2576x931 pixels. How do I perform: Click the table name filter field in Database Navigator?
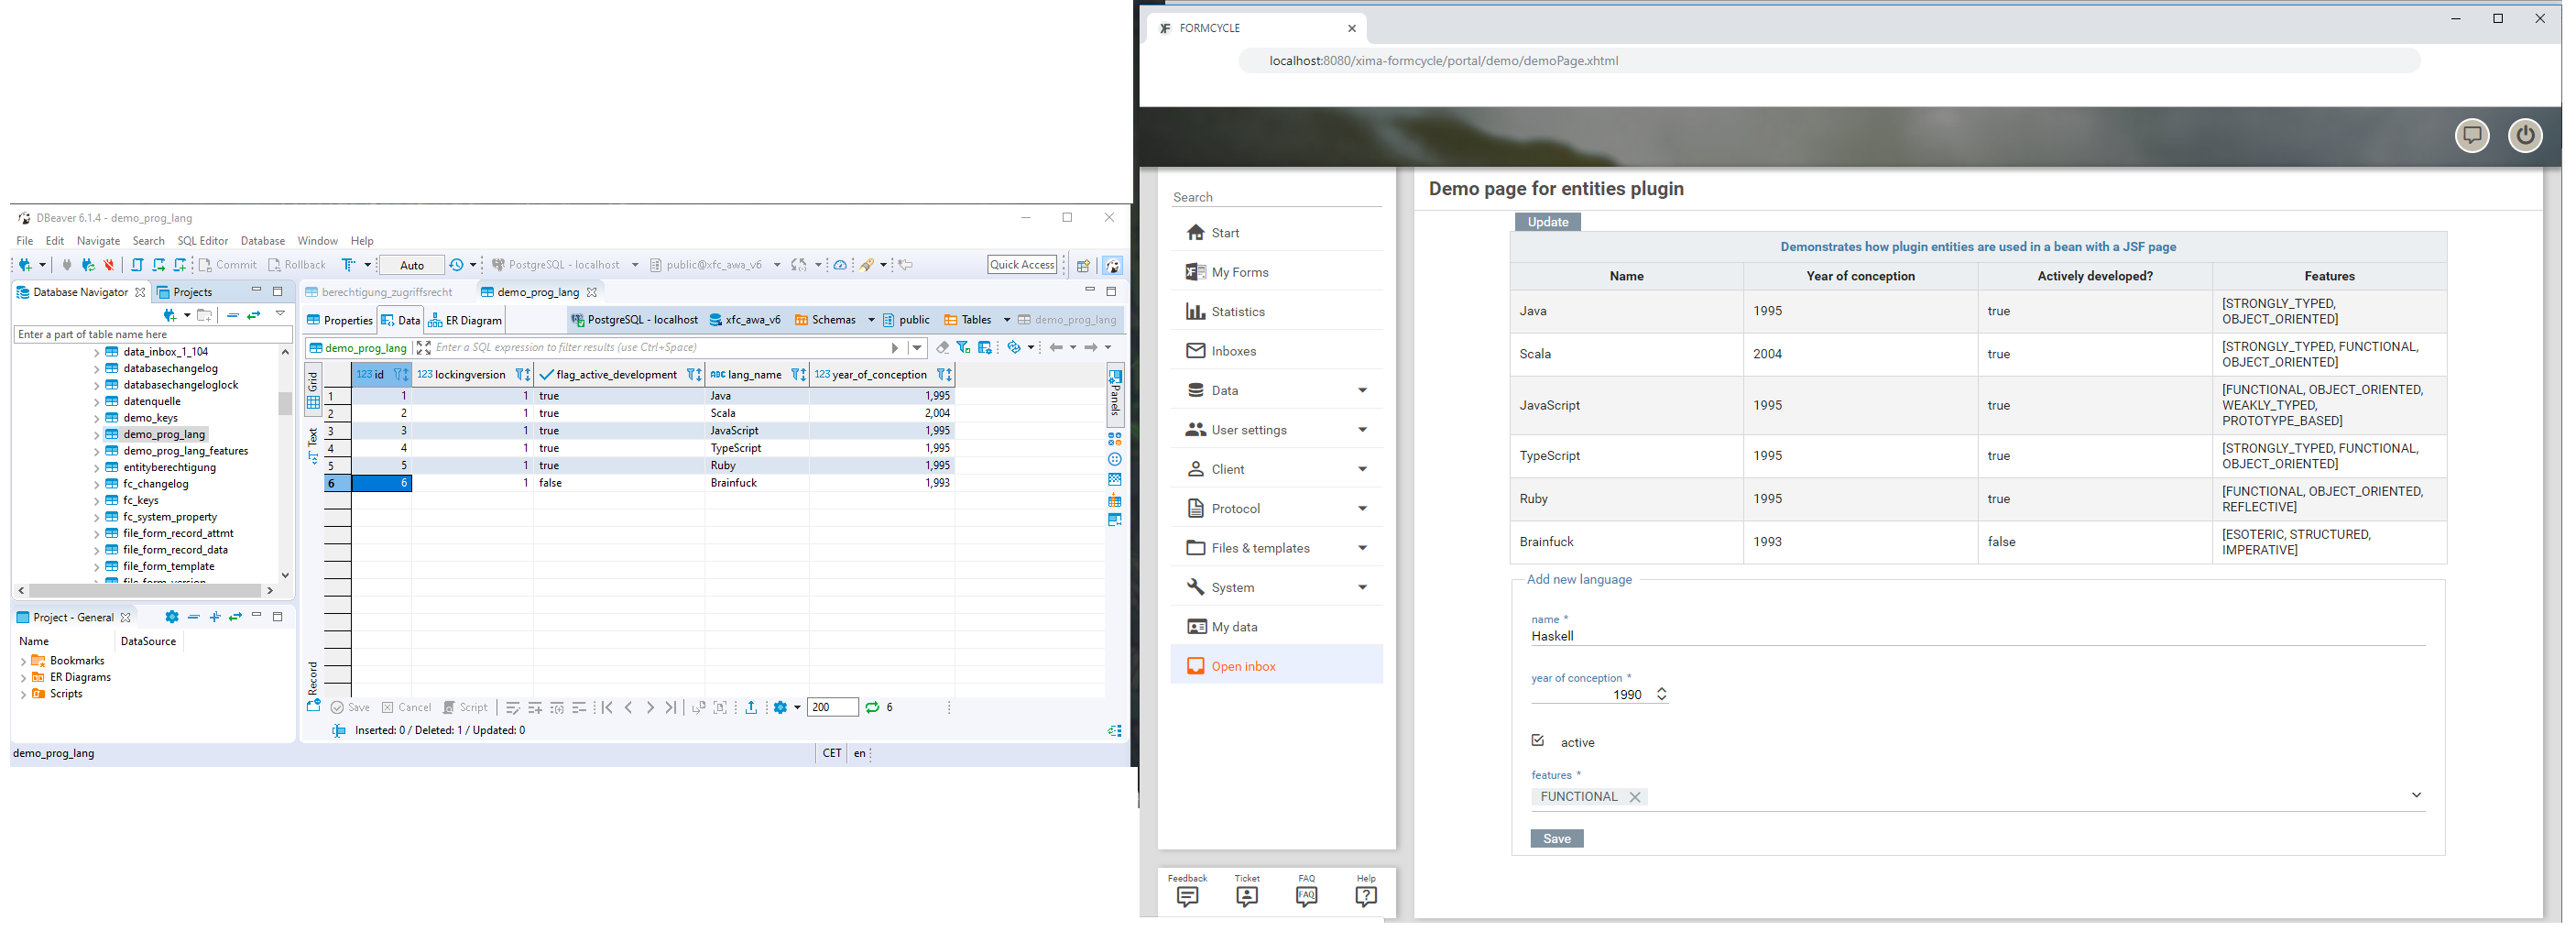point(152,334)
